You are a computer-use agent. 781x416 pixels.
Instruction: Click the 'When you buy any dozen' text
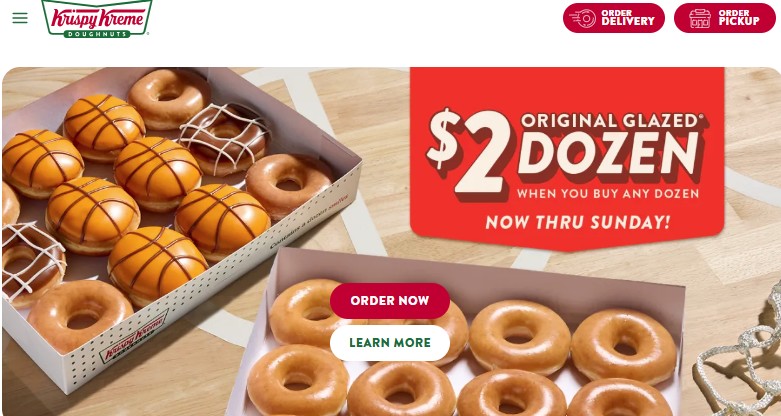[608, 194]
